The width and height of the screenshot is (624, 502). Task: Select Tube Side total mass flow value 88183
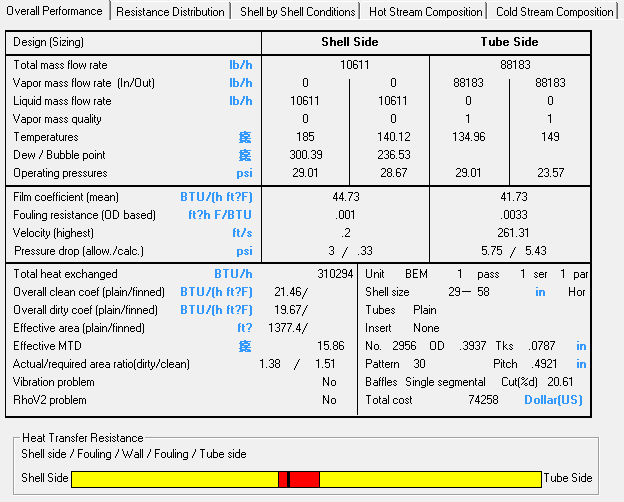tap(515, 65)
